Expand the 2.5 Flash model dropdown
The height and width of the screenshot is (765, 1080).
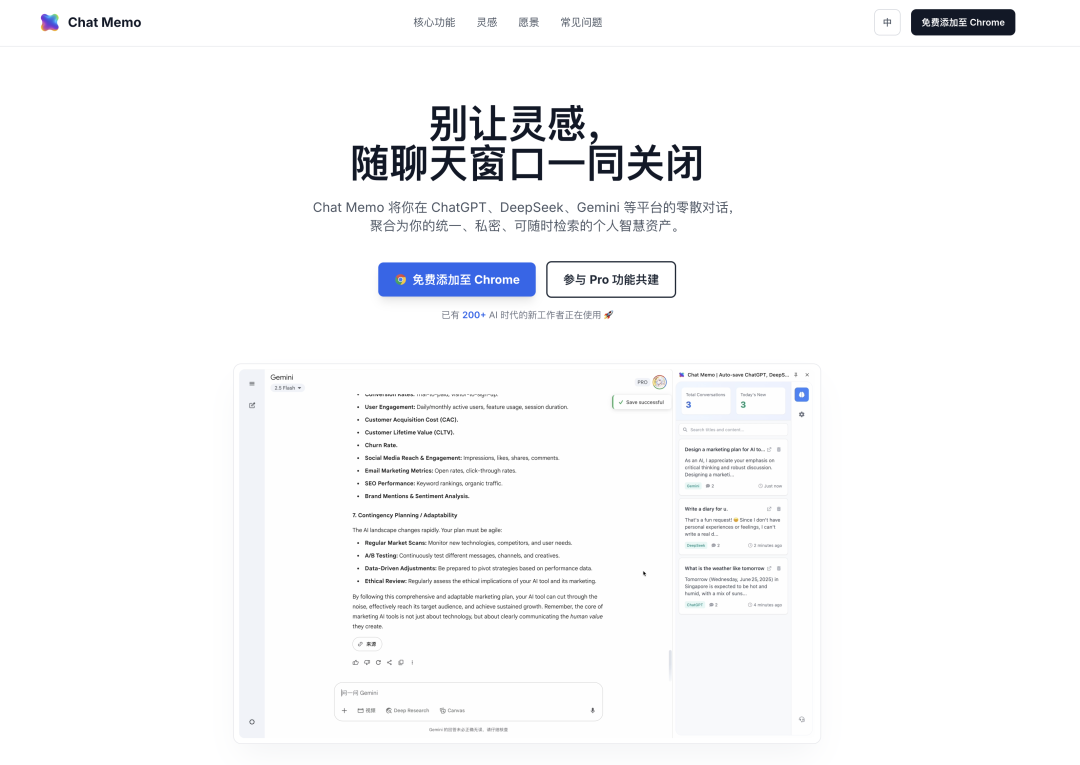tap(287, 388)
